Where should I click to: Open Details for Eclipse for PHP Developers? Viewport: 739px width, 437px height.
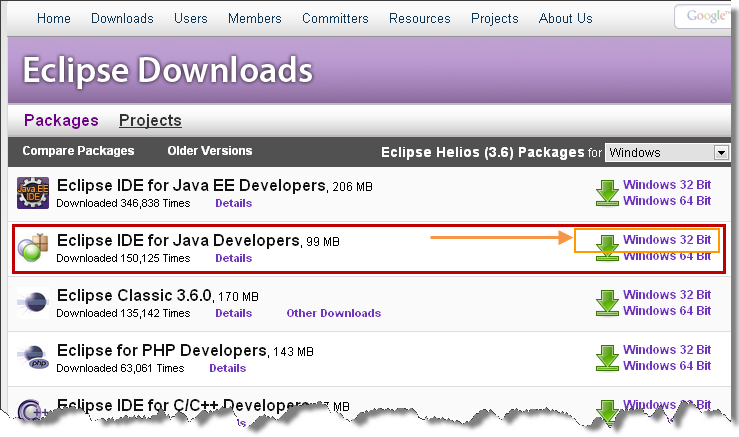(228, 368)
